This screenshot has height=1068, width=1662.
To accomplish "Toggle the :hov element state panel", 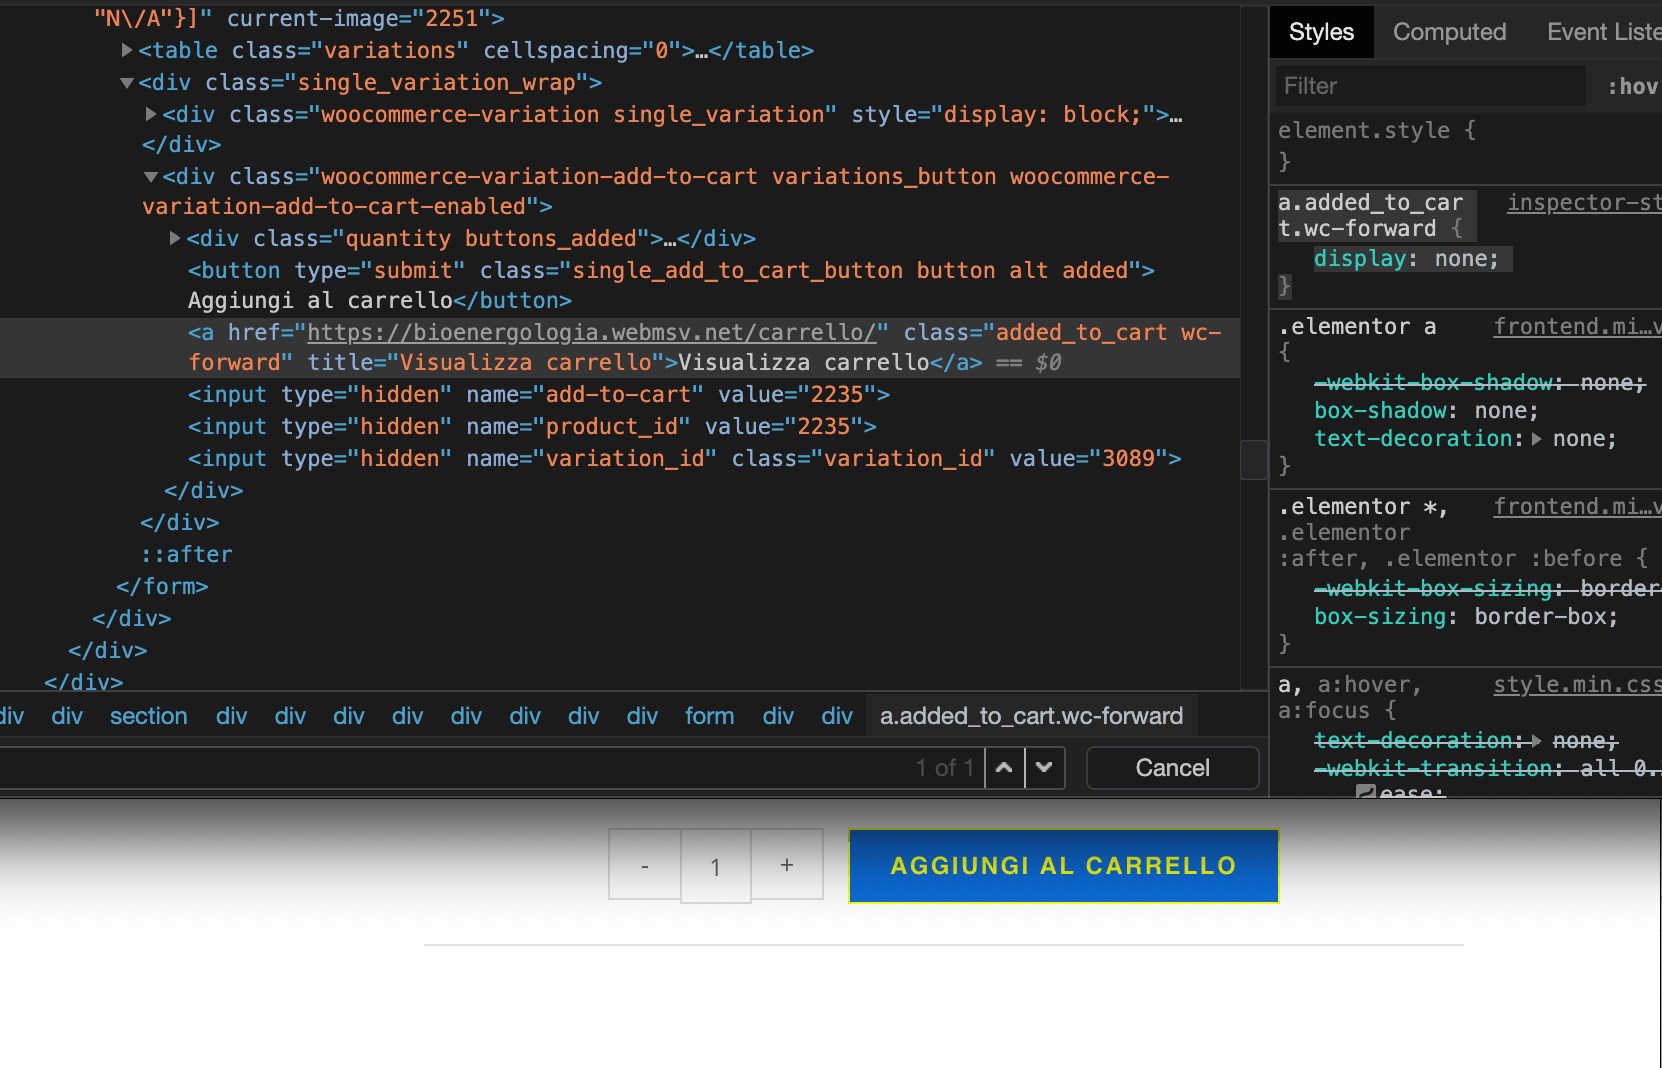I will 1632,87.
